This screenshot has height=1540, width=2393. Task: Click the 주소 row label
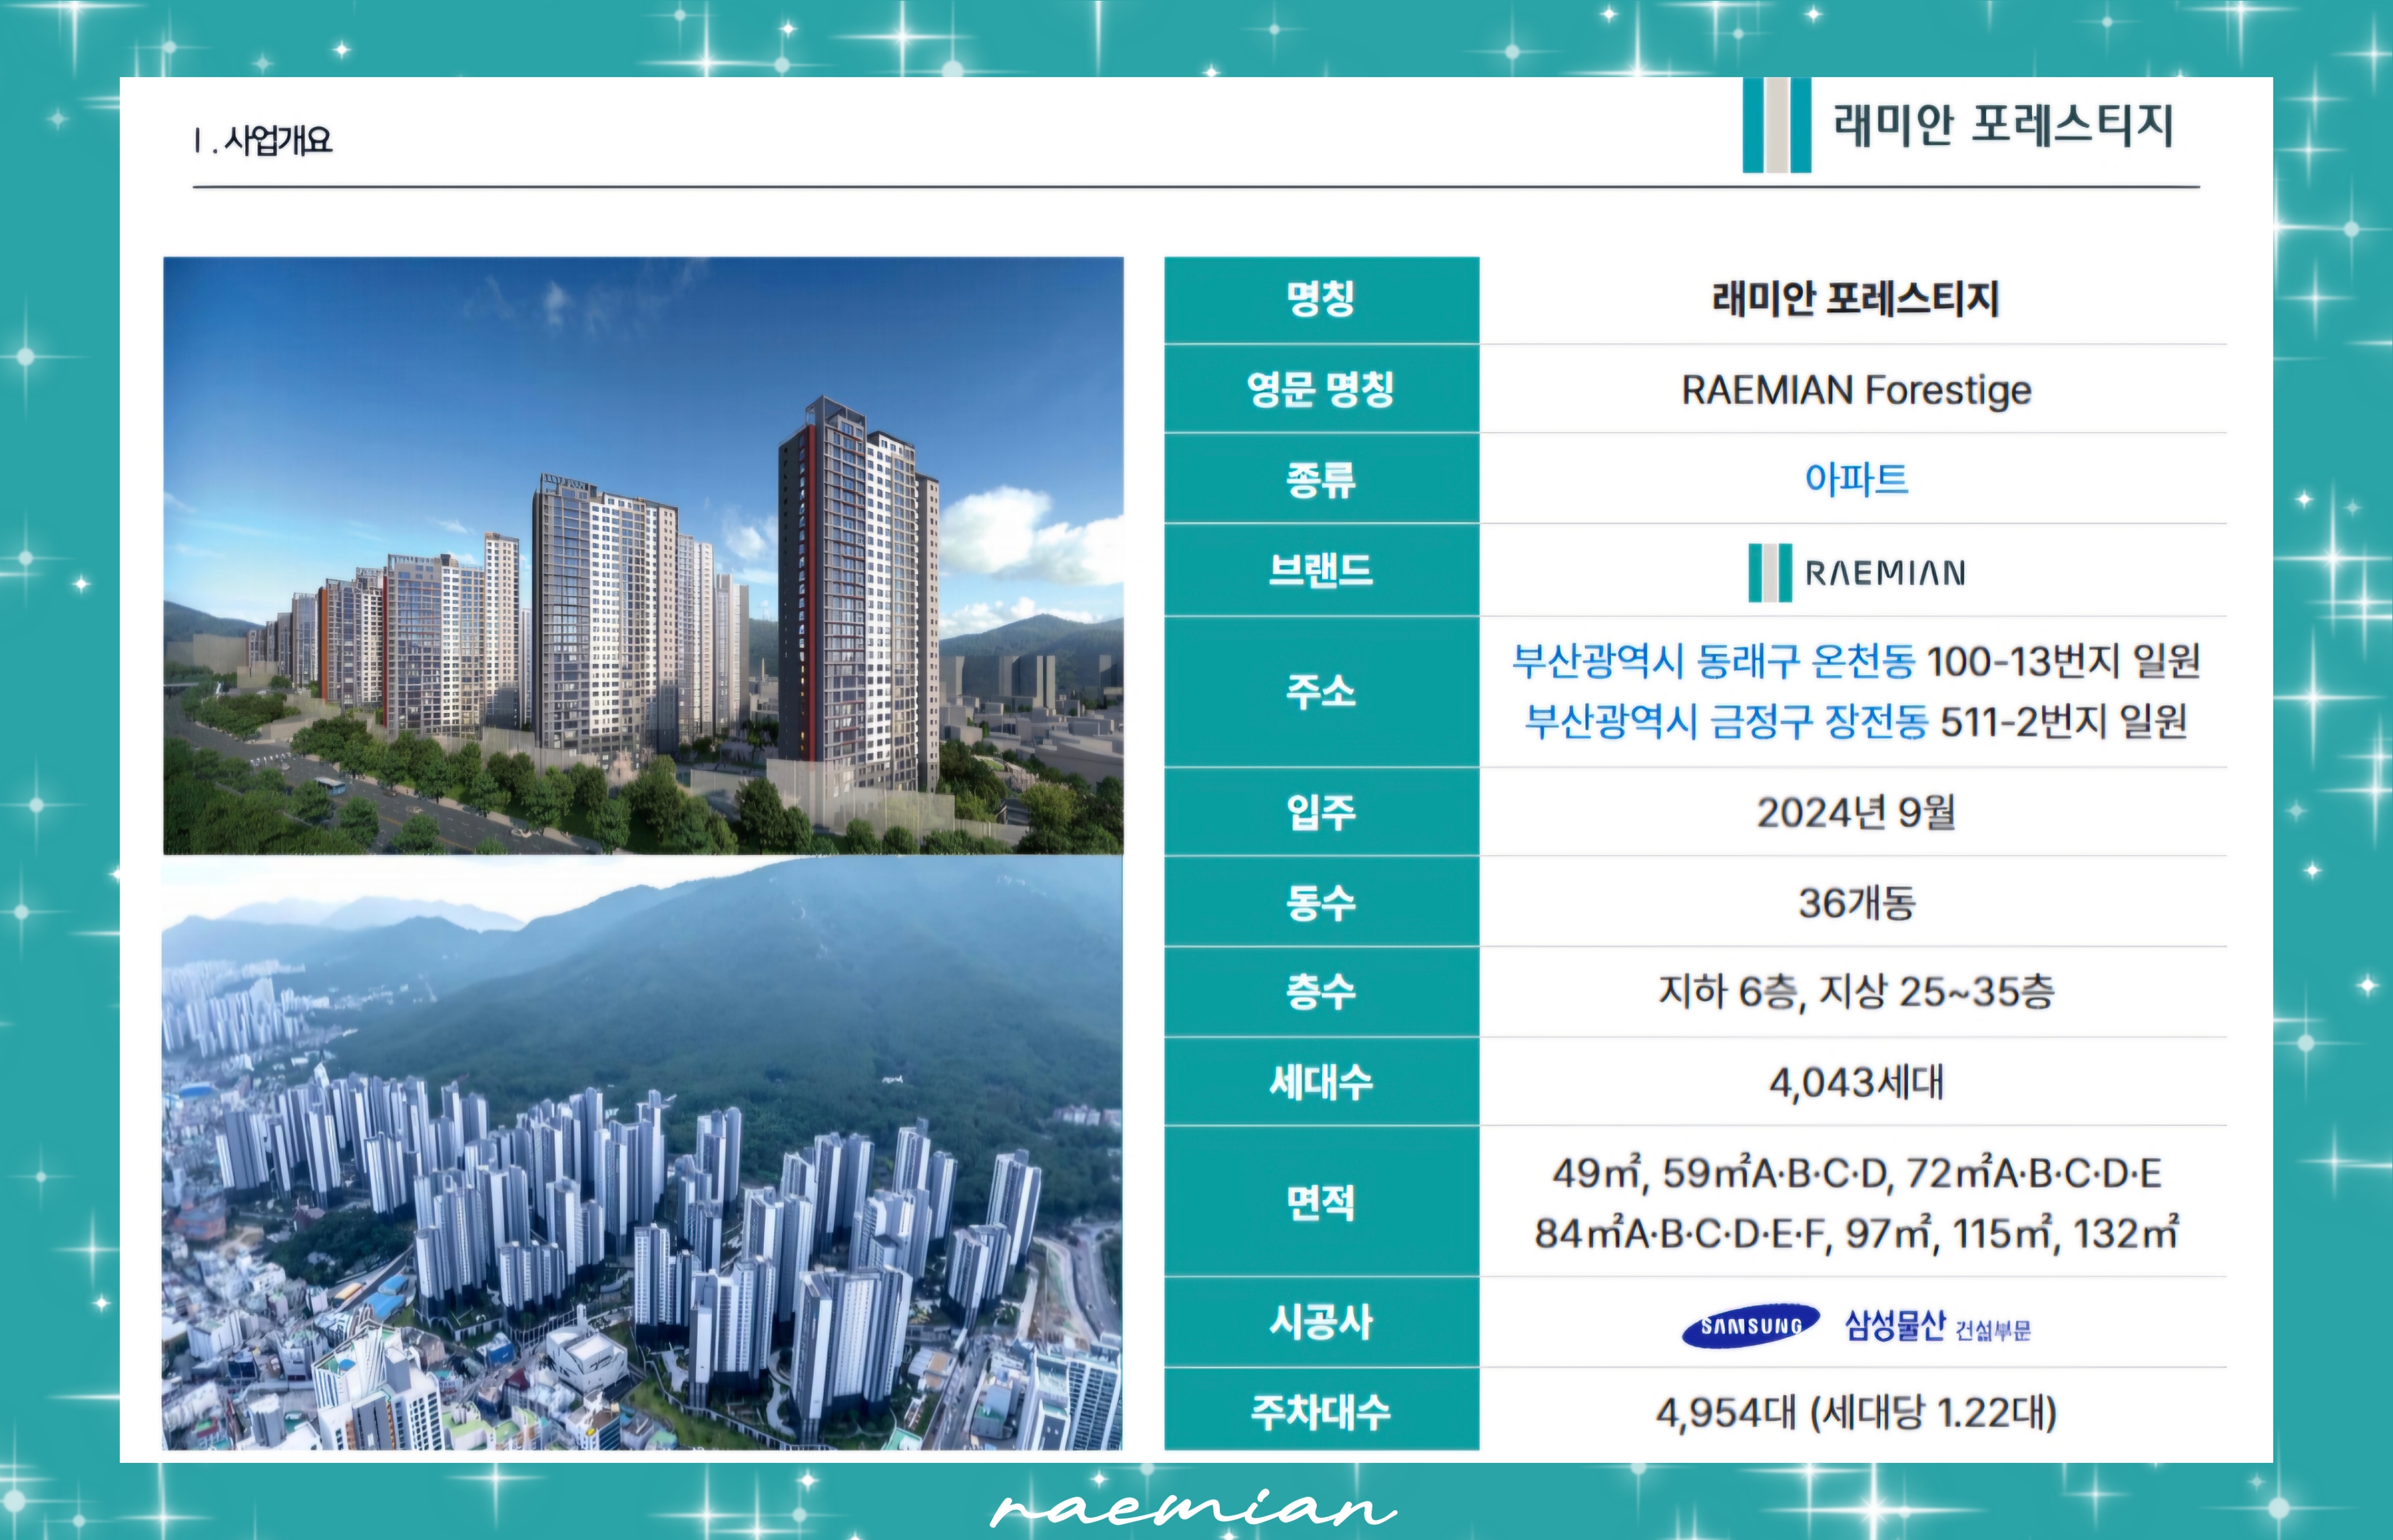coord(1321,691)
